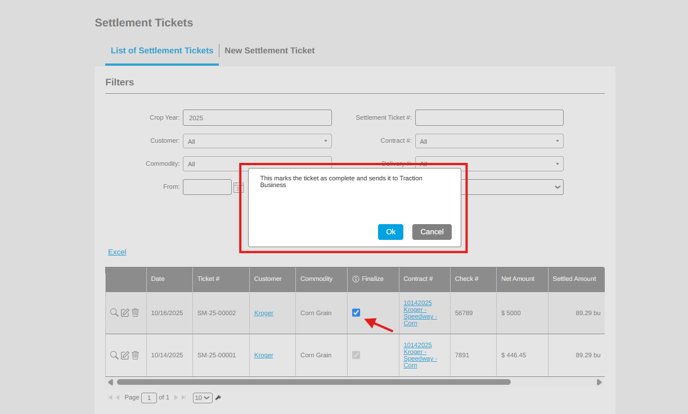The image size is (688, 414).
Task: Click the edit pencil icon for ticket SM-25-00002
Action: (125, 313)
